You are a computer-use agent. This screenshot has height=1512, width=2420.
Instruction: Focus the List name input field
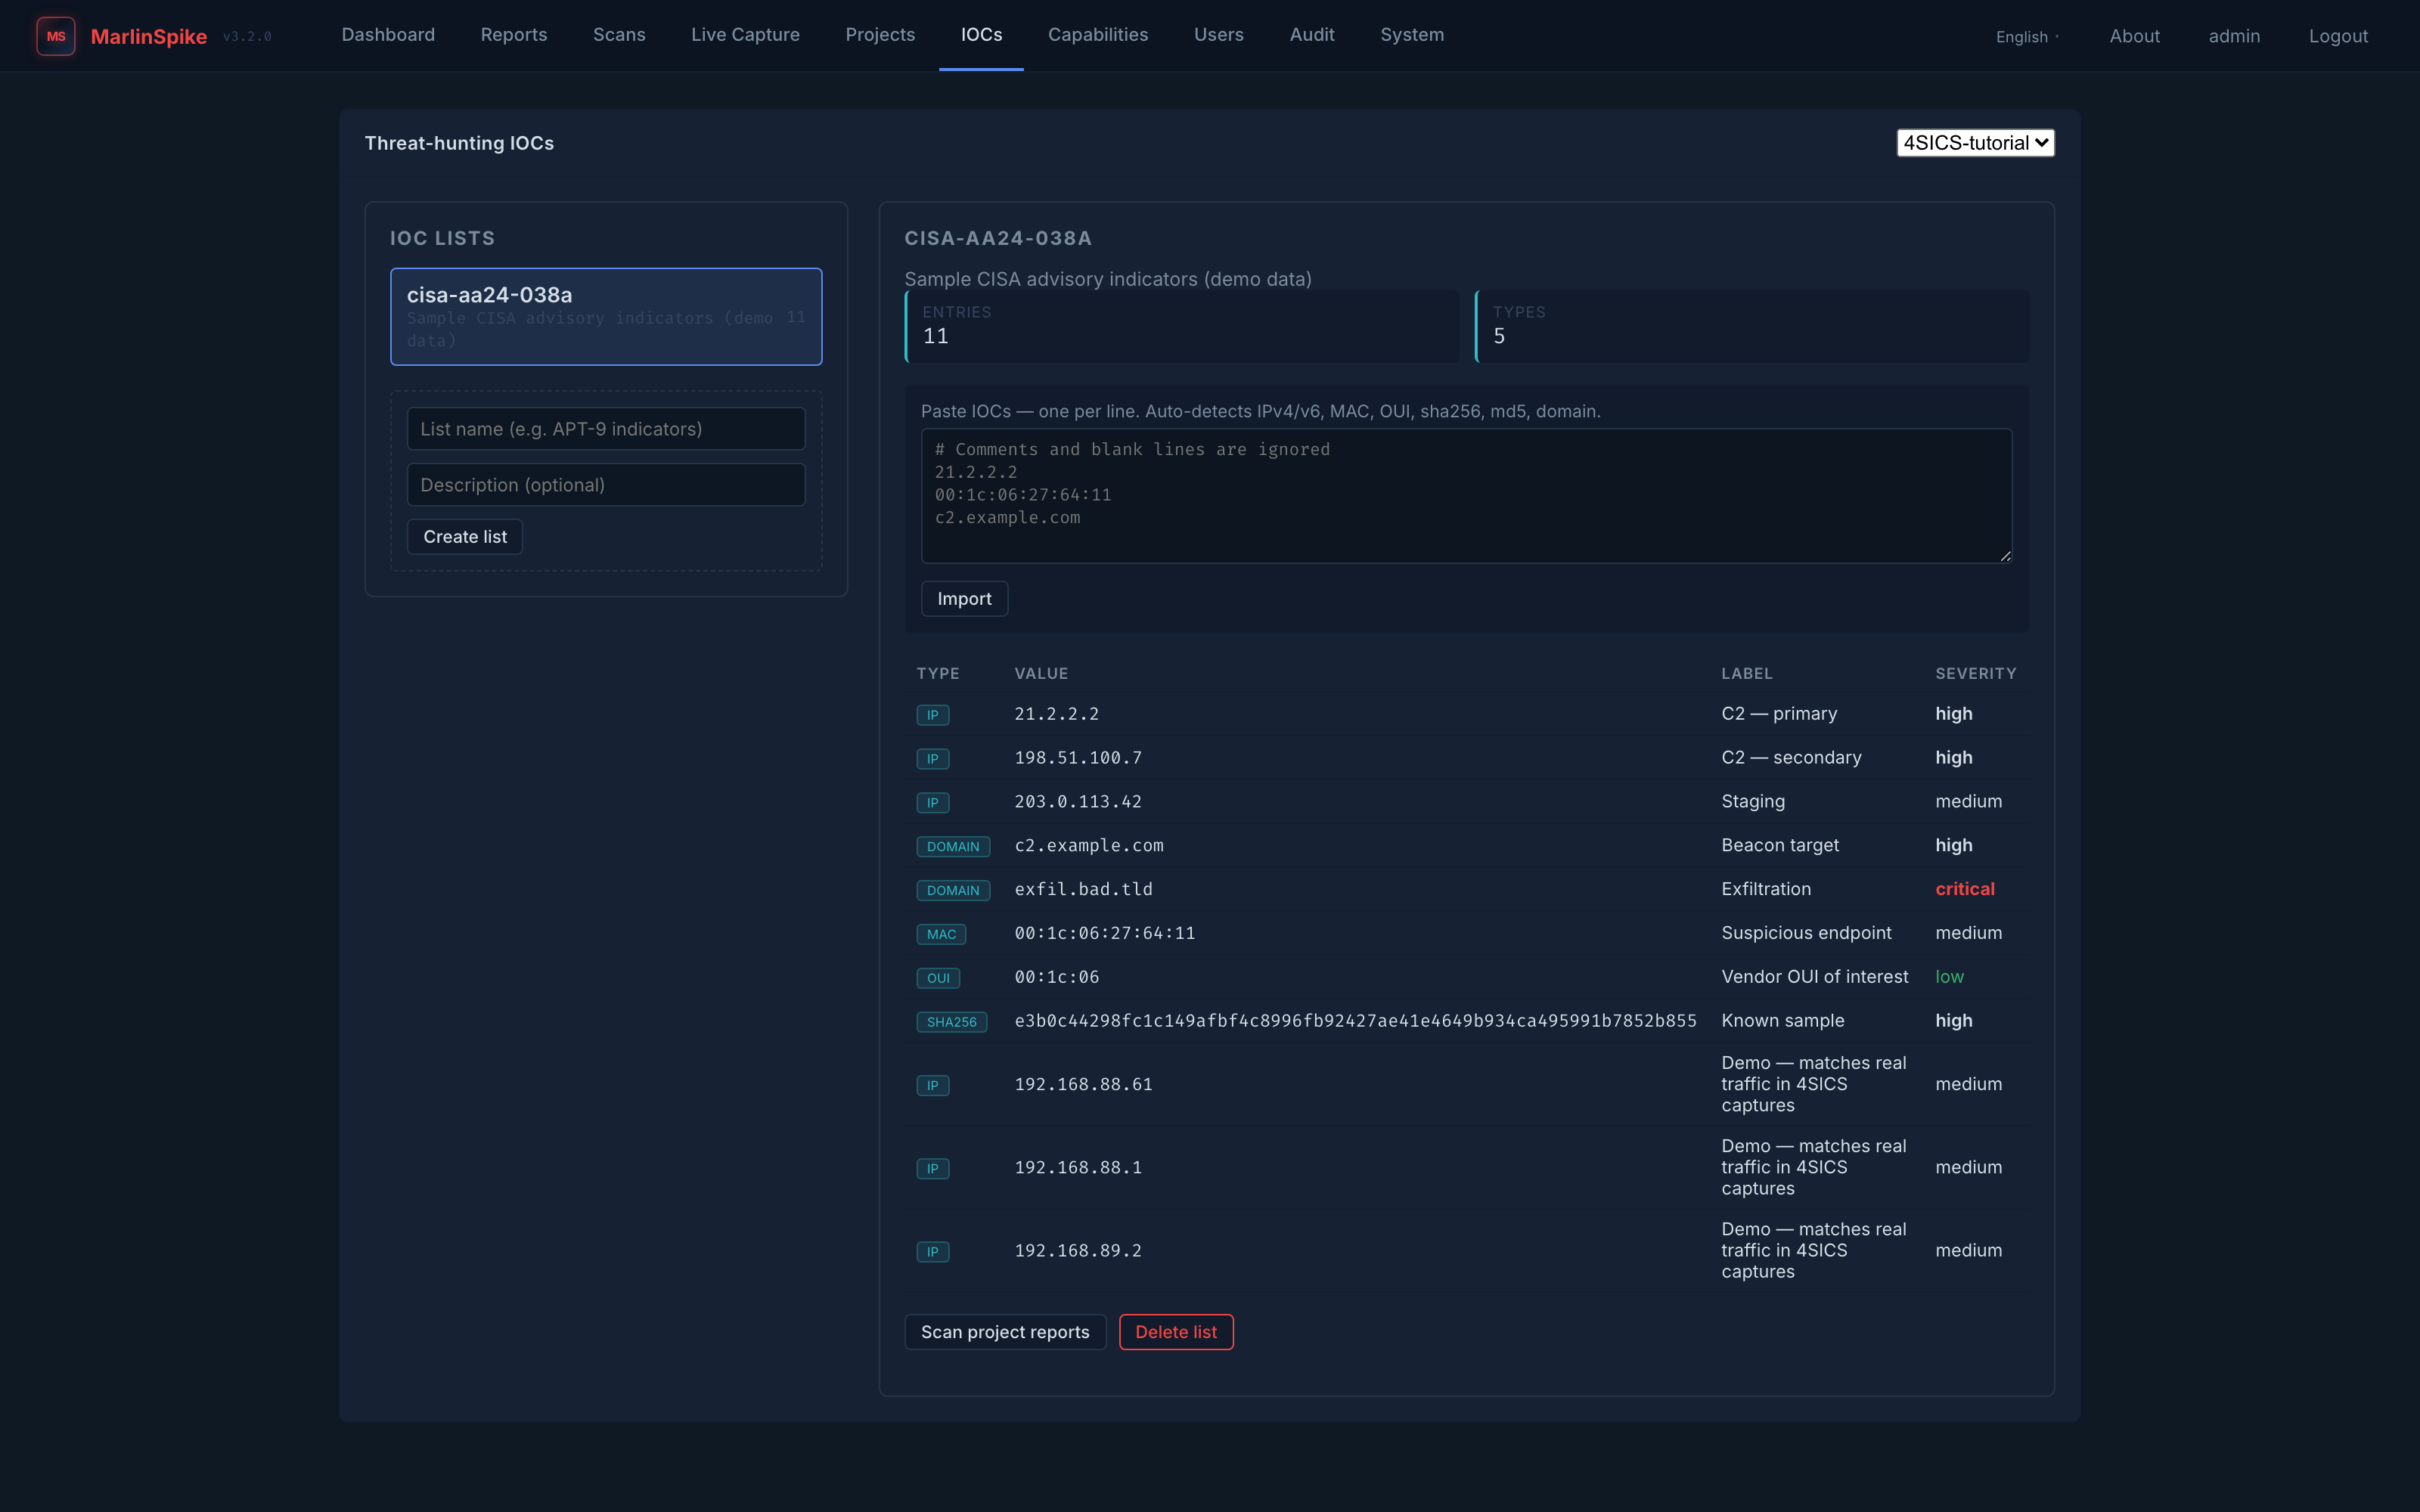[606, 429]
